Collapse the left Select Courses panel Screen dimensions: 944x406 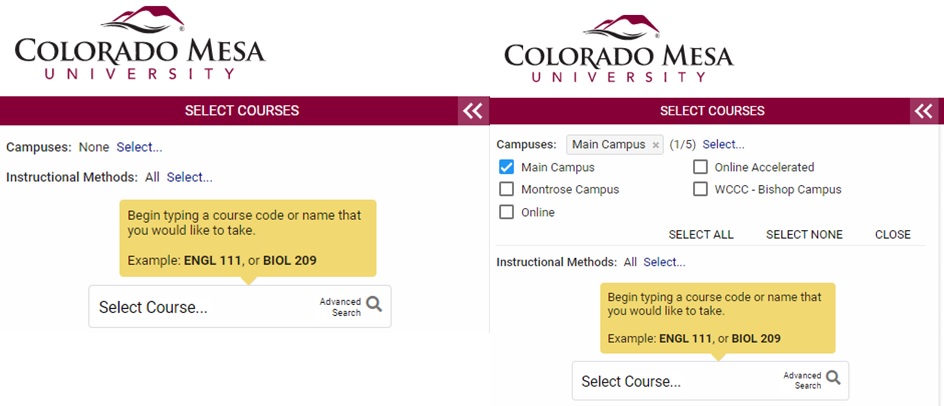472,111
